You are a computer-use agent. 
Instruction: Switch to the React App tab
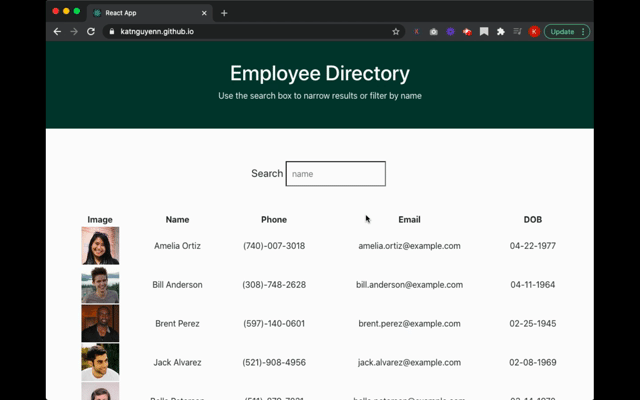[x=149, y=13]
